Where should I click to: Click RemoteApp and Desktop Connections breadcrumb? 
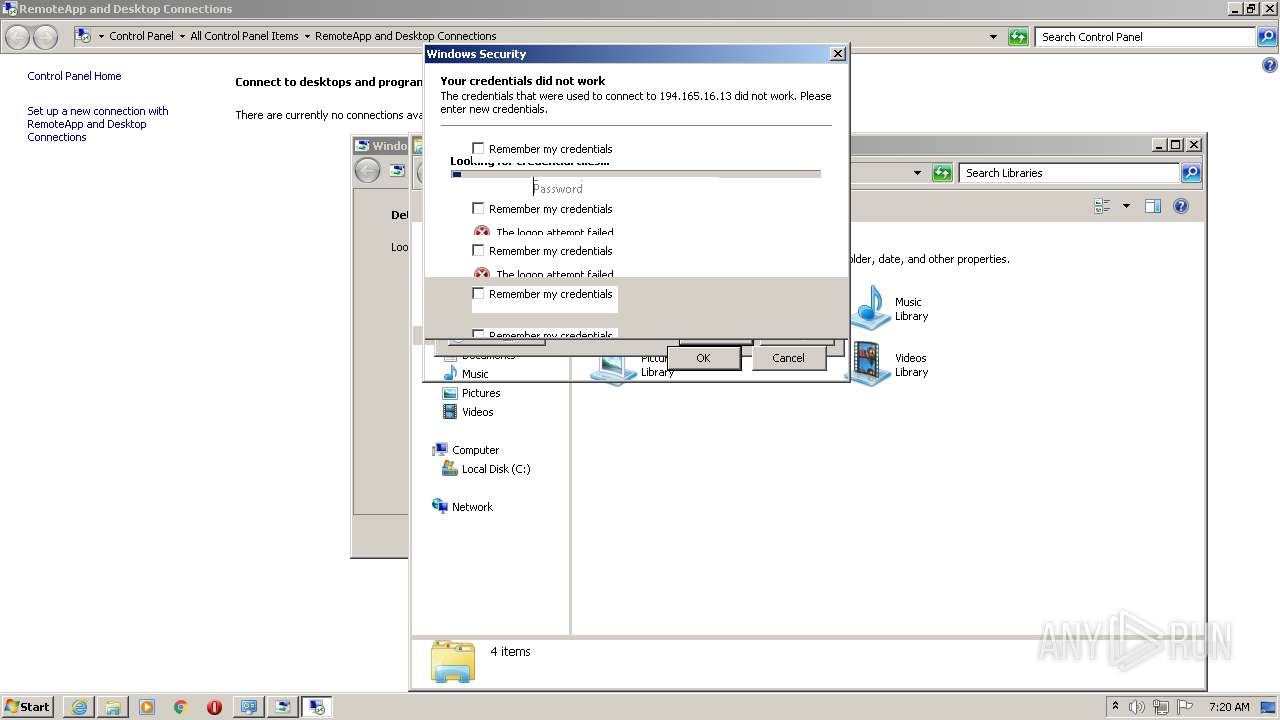(405, 36)
